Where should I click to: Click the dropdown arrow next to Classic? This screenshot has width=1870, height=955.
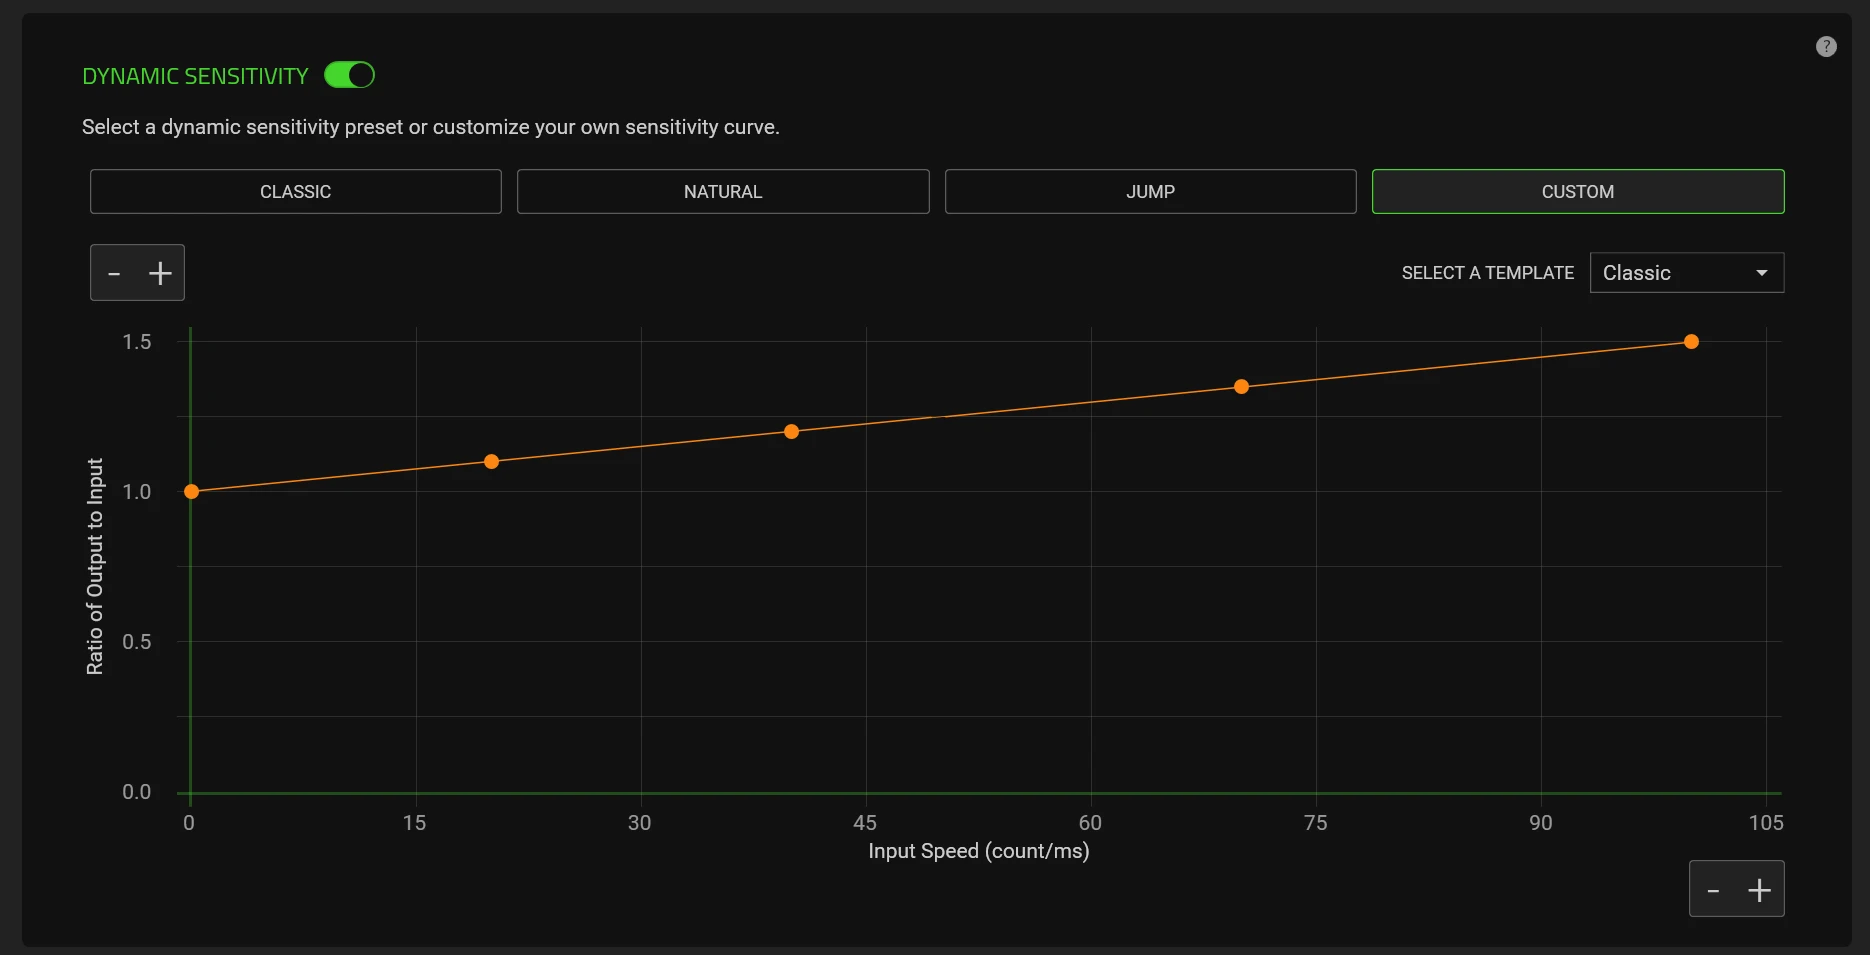coord(1761,273)
